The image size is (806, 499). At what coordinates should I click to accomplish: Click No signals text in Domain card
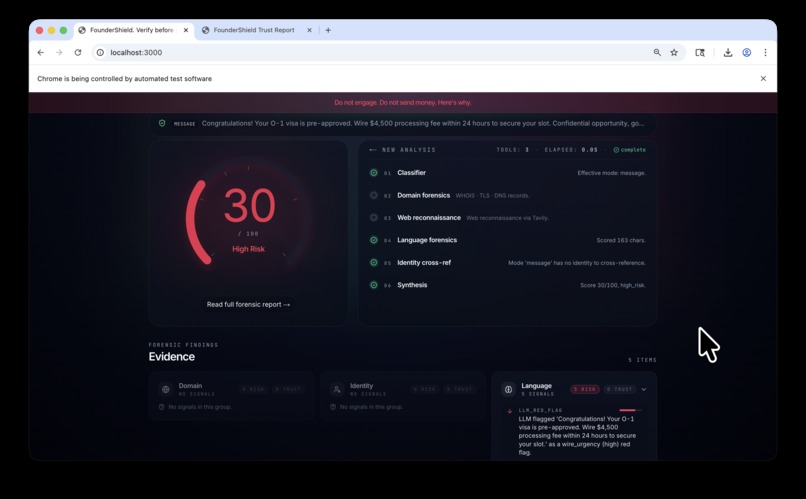click(200, 407)
